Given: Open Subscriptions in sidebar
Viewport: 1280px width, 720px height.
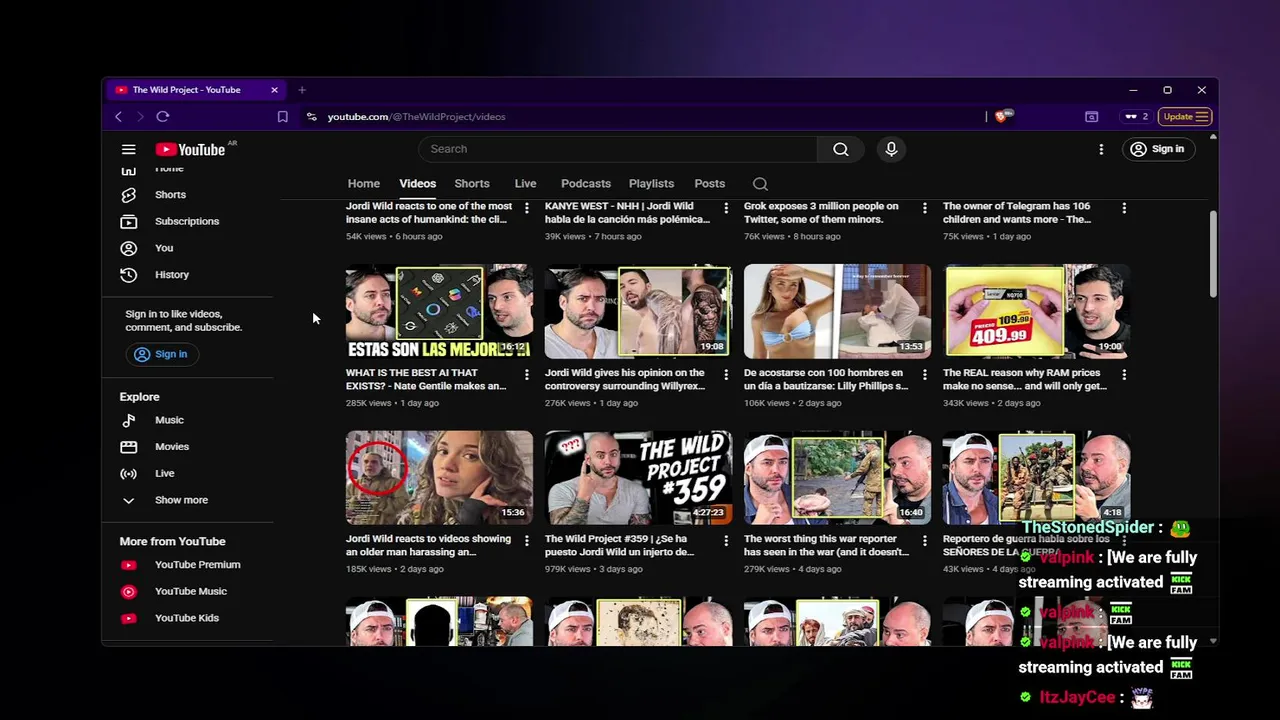Looking at the screenshot, I should coord(186,221).
